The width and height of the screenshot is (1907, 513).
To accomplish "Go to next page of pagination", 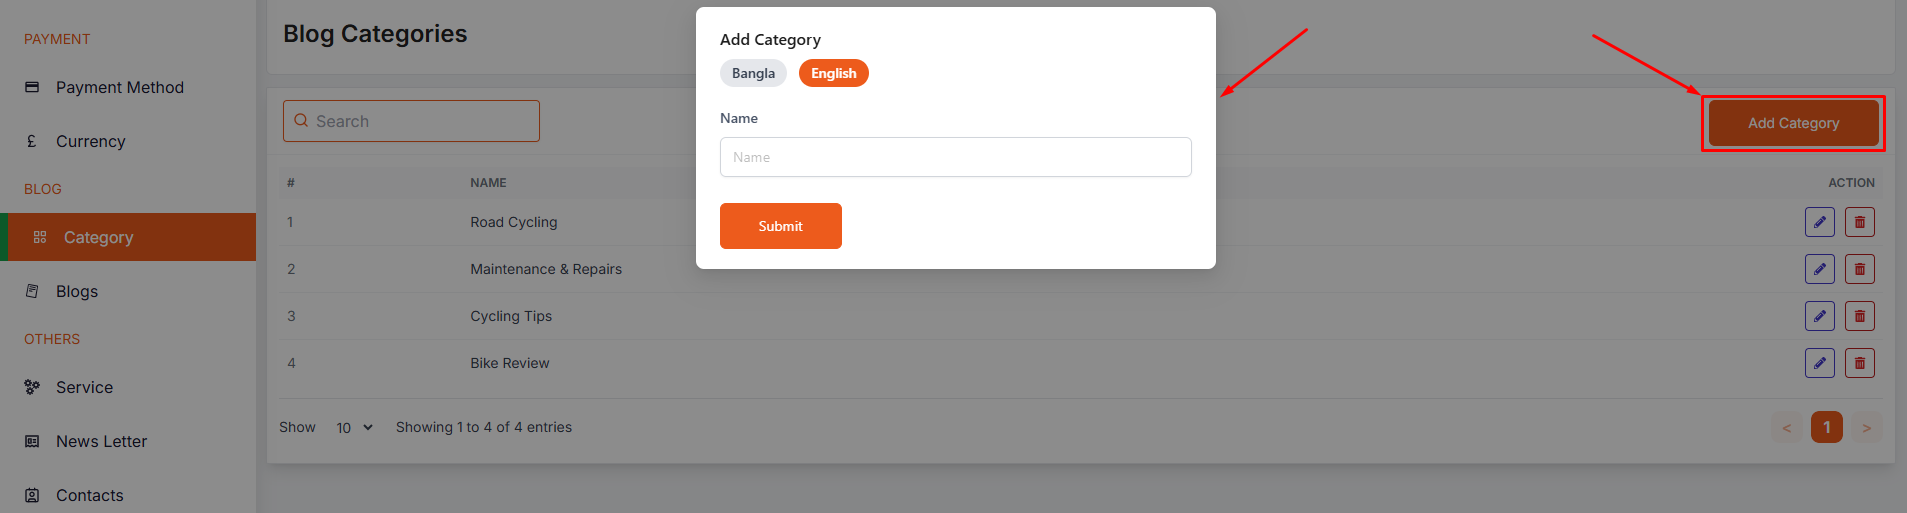I will point(1866,427).
